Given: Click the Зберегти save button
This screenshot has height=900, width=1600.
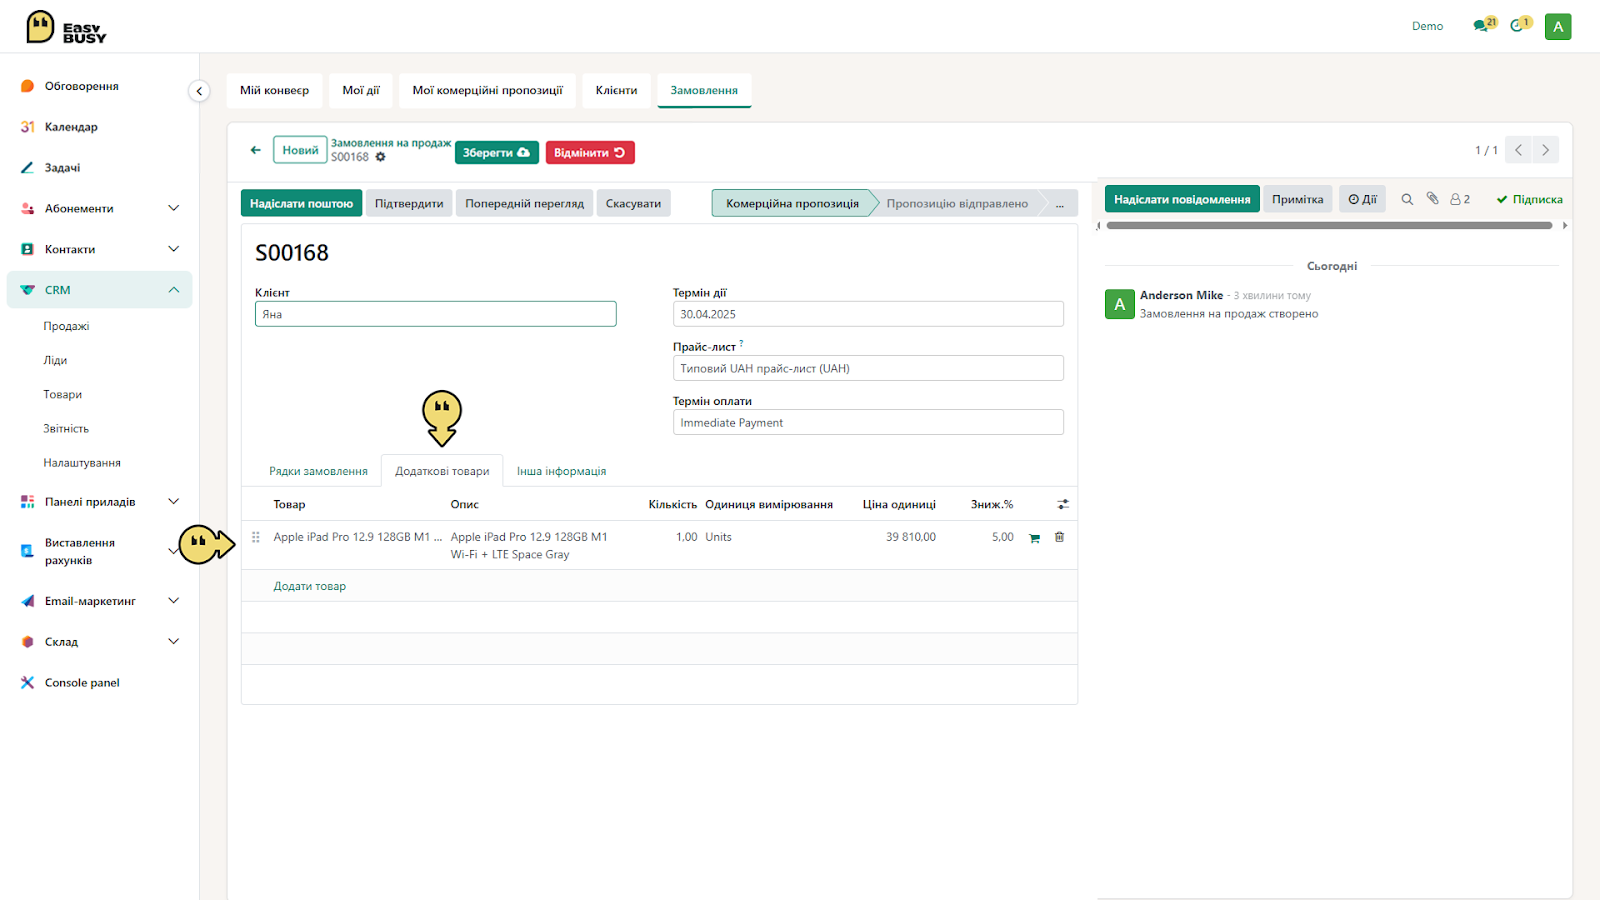Looking at the screenshot, I should coord(497,152).
